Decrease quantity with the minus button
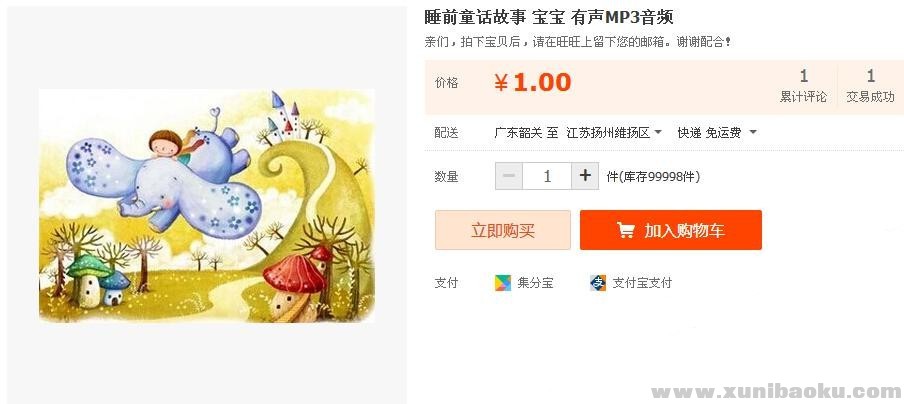 click(509, 176)
